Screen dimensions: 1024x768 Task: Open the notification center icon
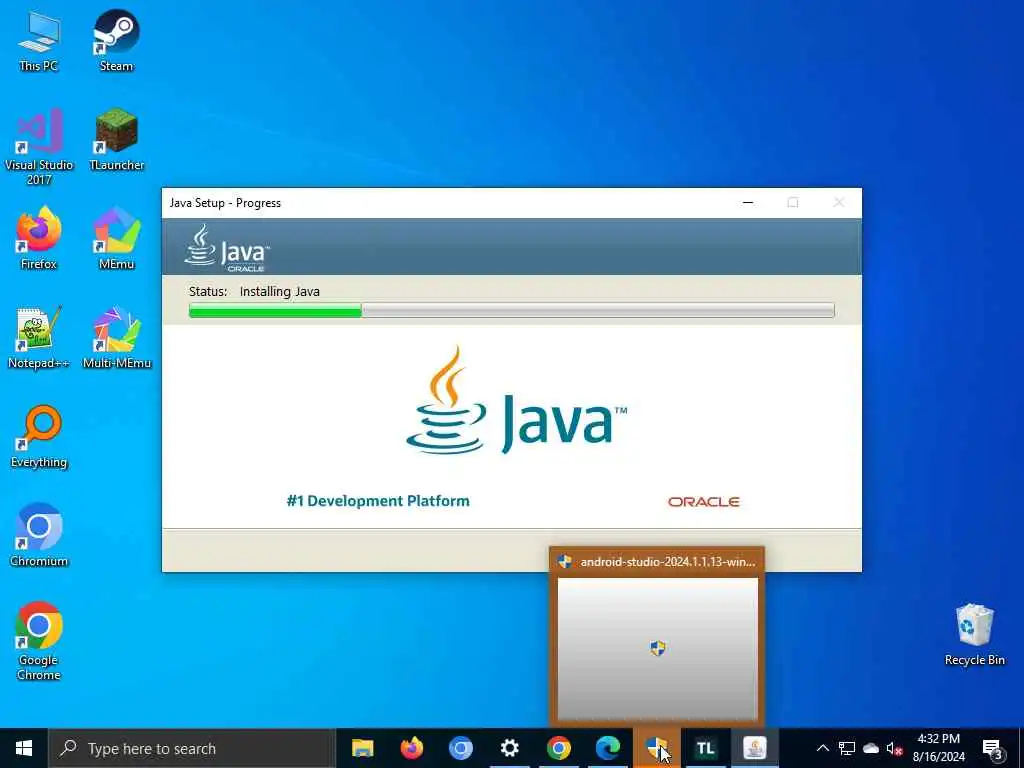coord(992,748)
